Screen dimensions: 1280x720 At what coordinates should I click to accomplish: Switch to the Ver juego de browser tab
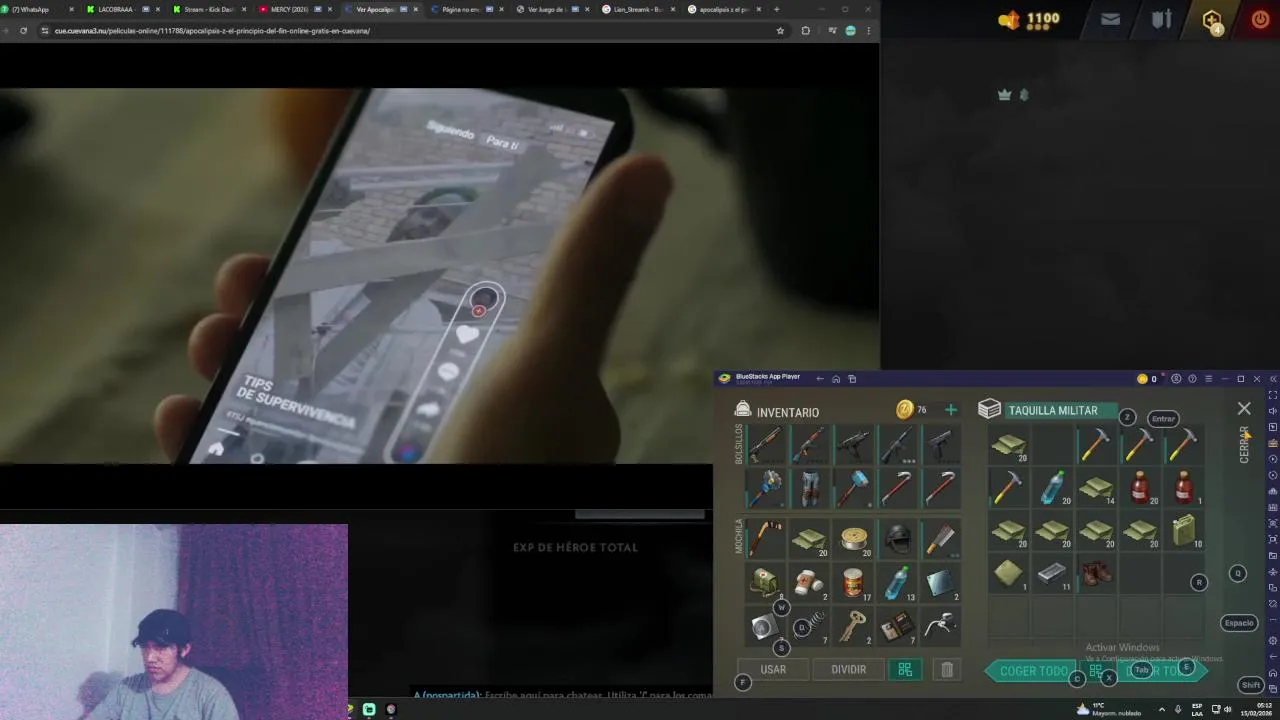pos(552,9)
